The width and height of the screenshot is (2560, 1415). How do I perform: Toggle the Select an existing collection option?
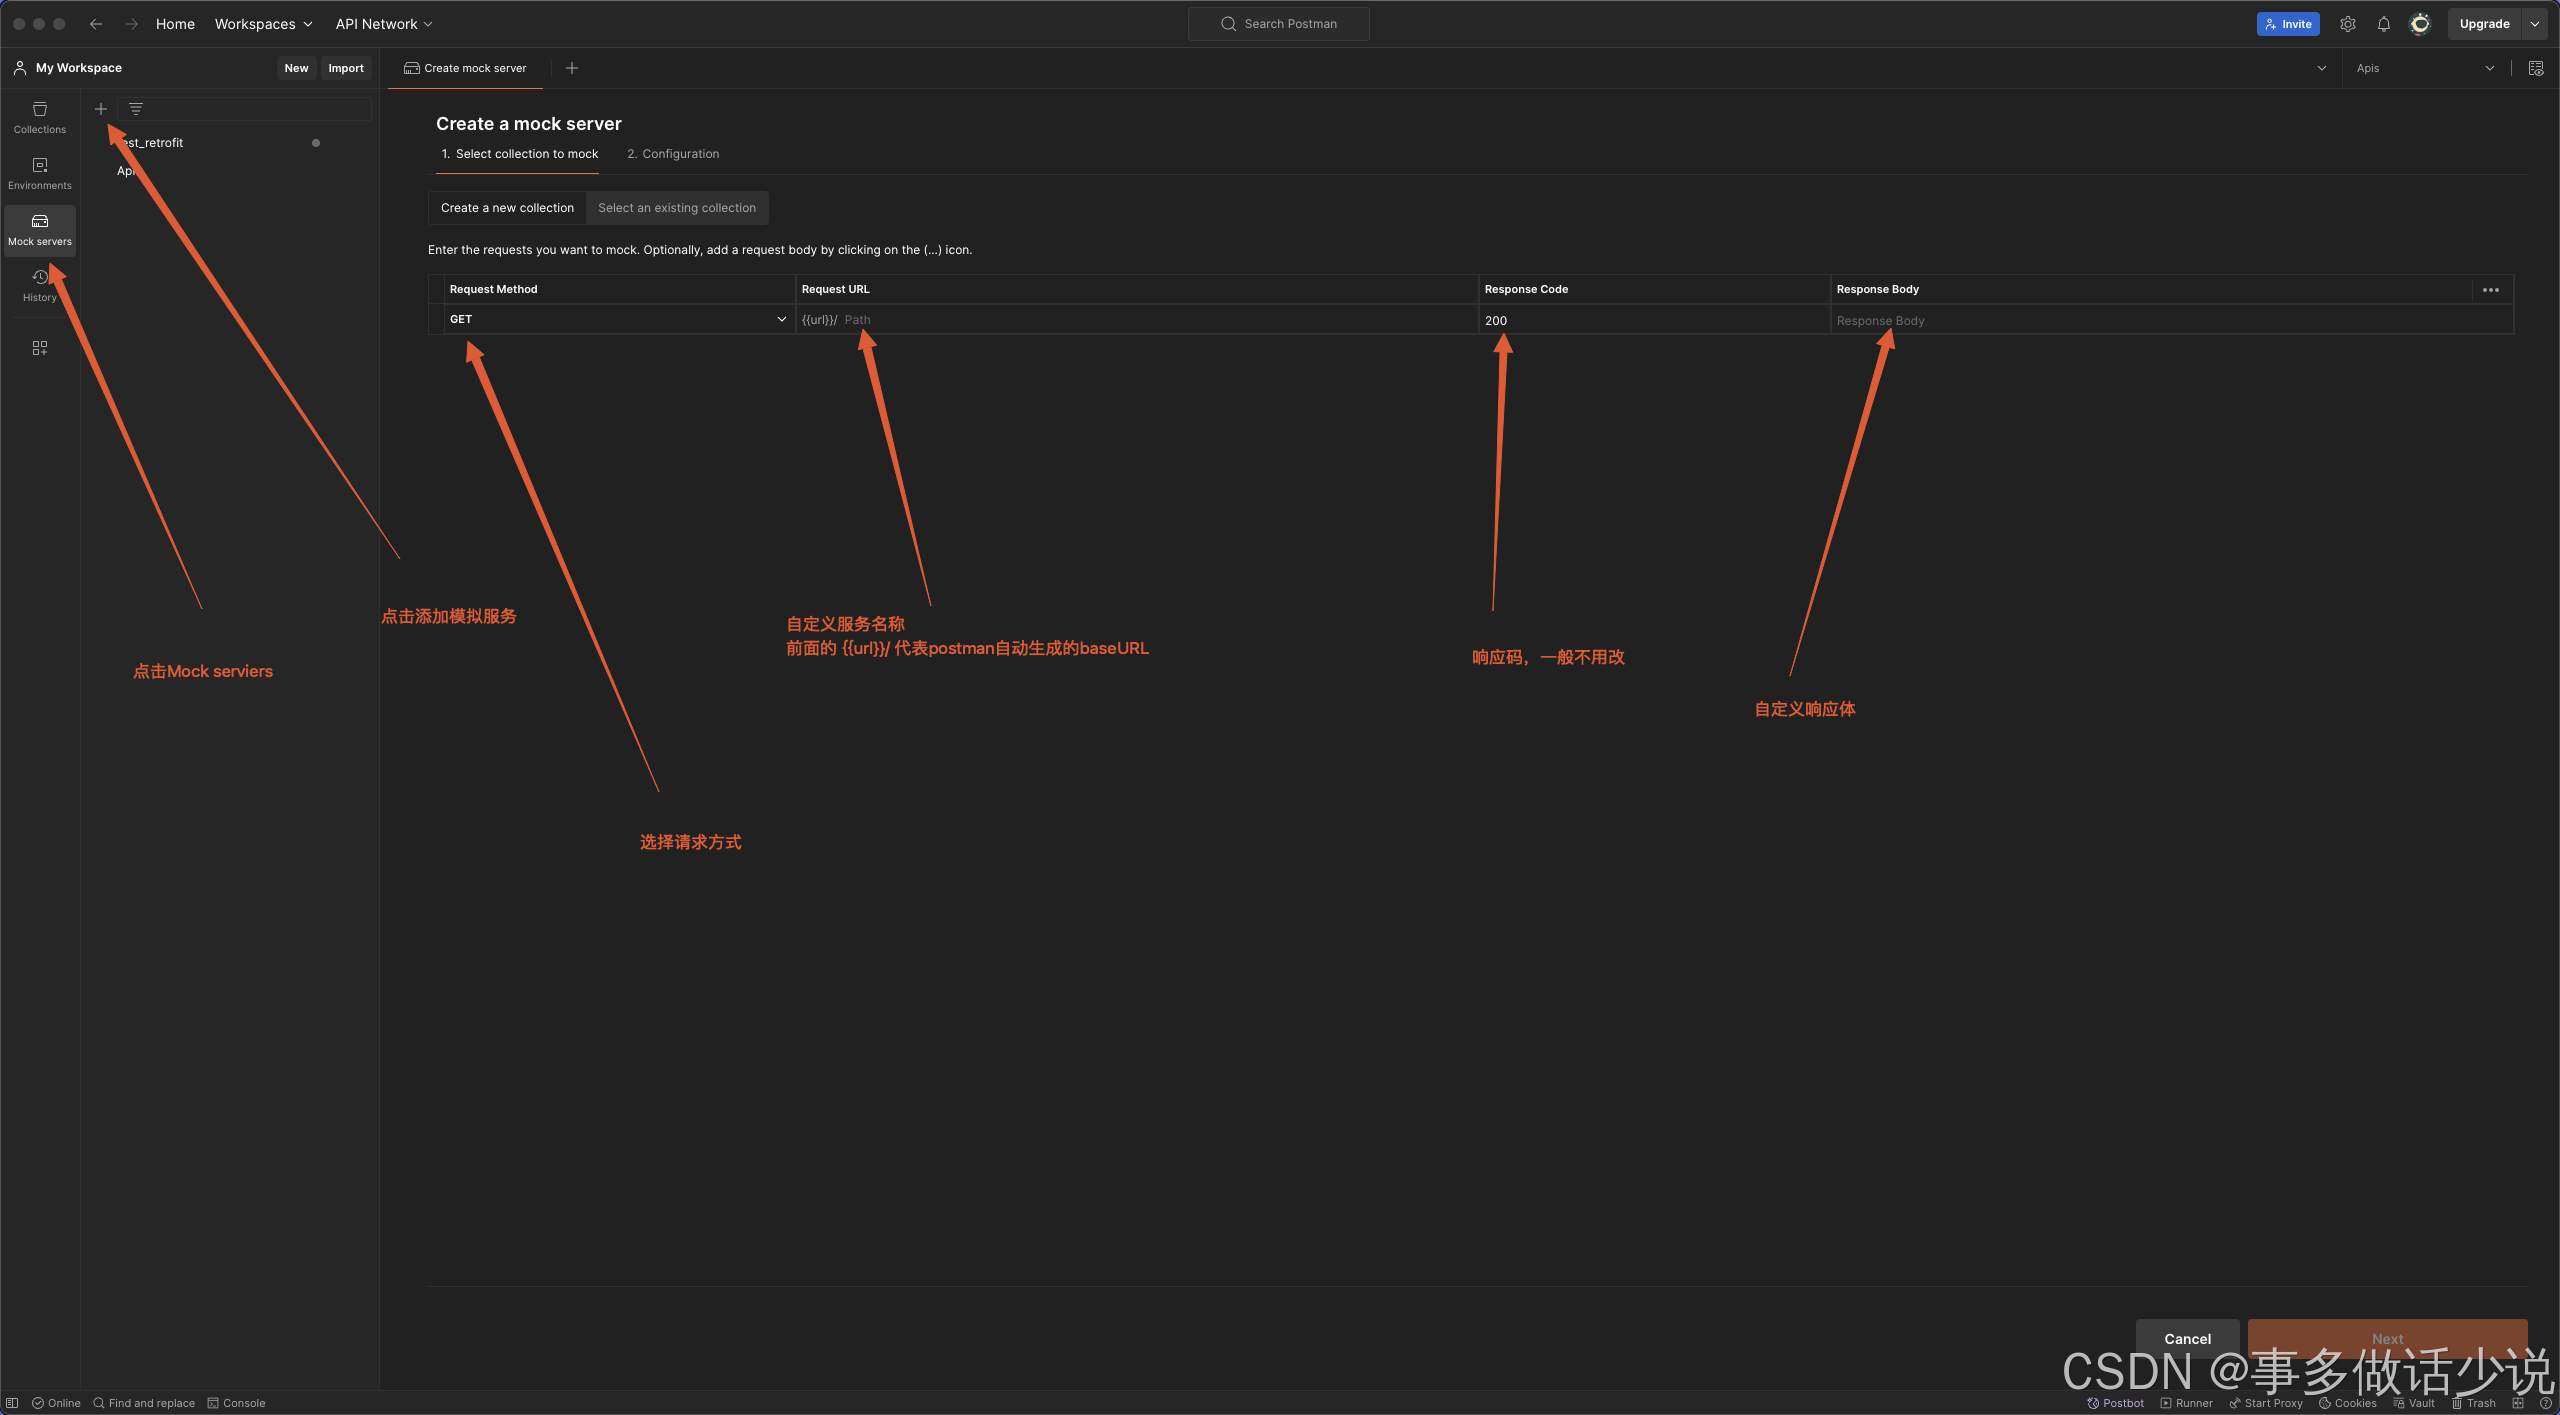676,207
